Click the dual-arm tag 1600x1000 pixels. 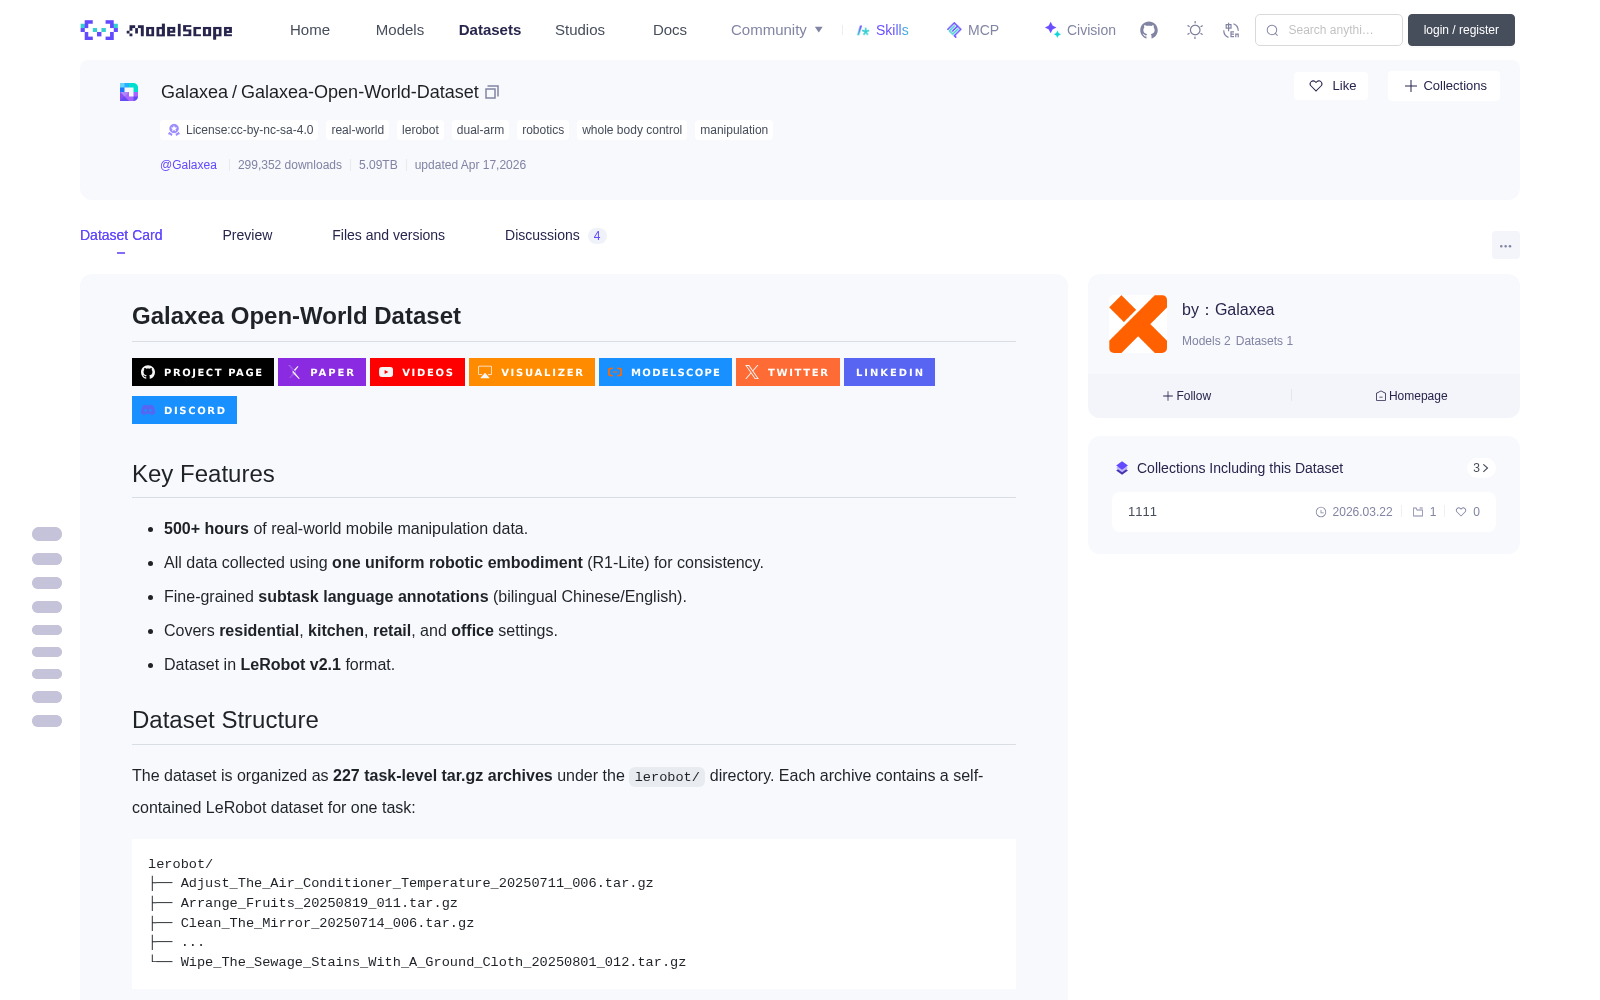[480, 130]
